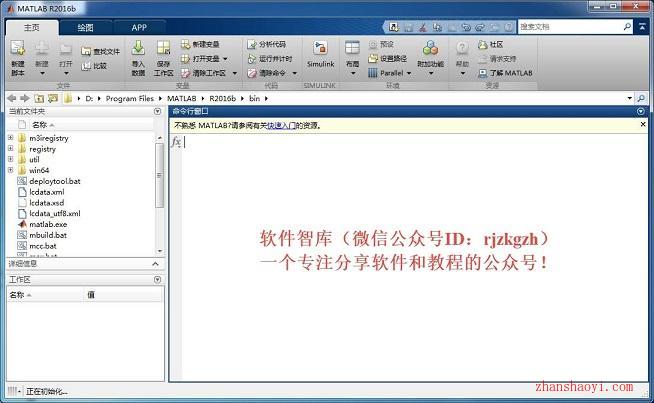Click 设置路径 (Set Path) icon

click(373, 58)
